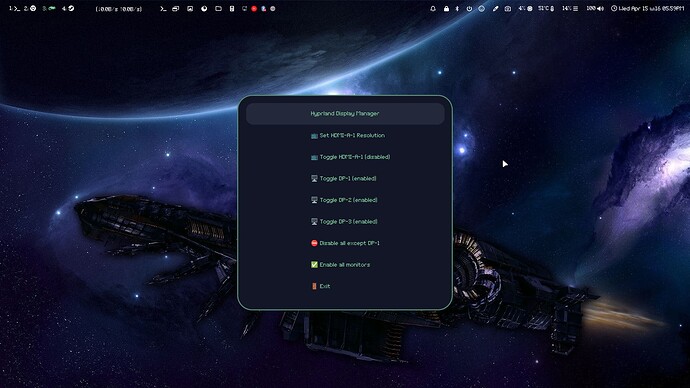The width and height of the screenshot is (690, 388).
Task: Click the power button icon
Action: [x=469, y=8]
